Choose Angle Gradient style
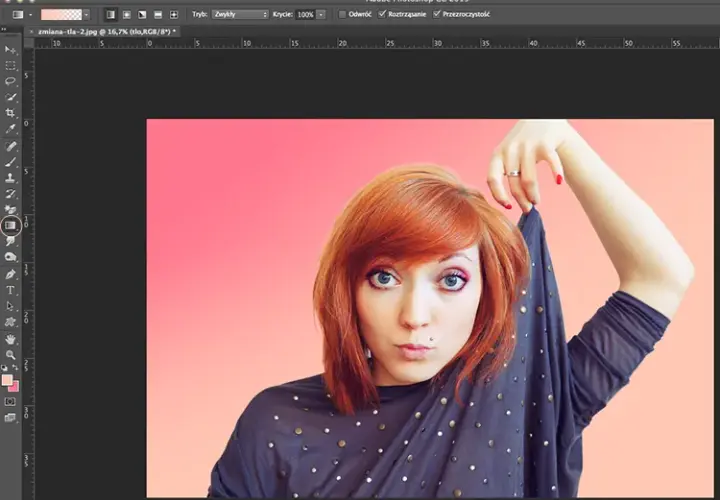This screenshot has height=500, width=720. 142,15
